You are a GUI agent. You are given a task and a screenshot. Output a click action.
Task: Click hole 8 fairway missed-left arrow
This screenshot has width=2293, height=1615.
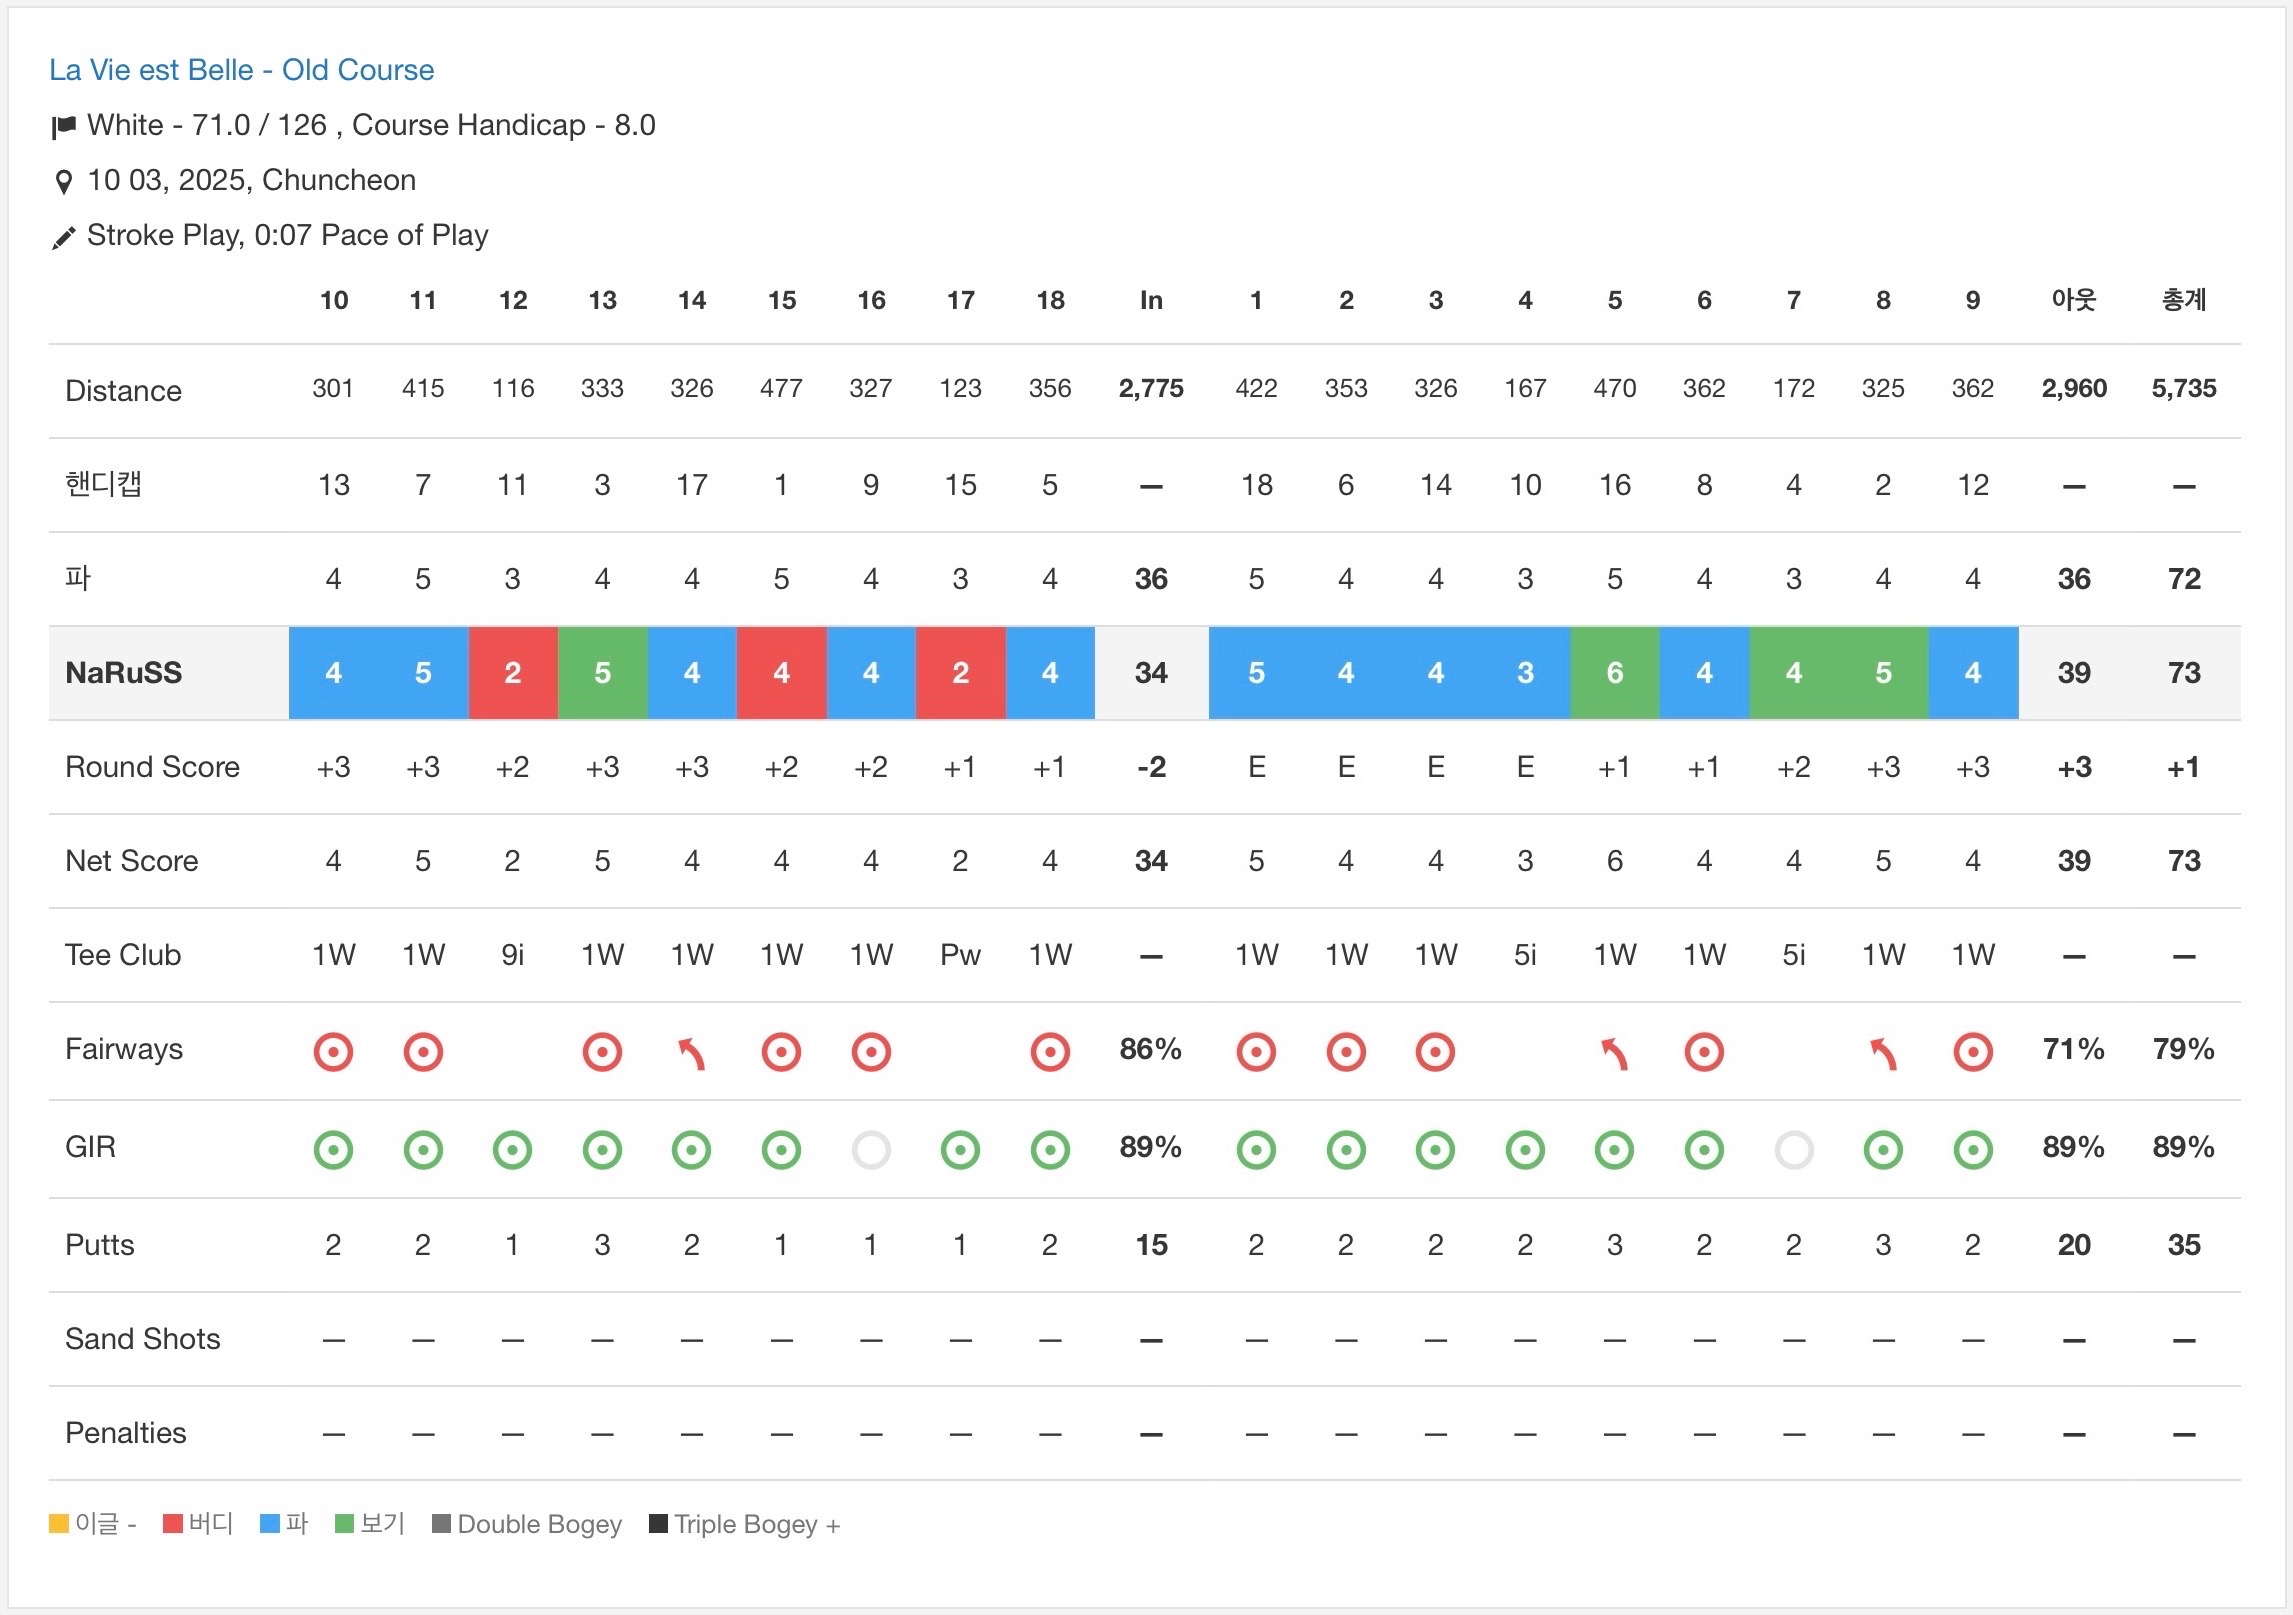(1883, 1053)
